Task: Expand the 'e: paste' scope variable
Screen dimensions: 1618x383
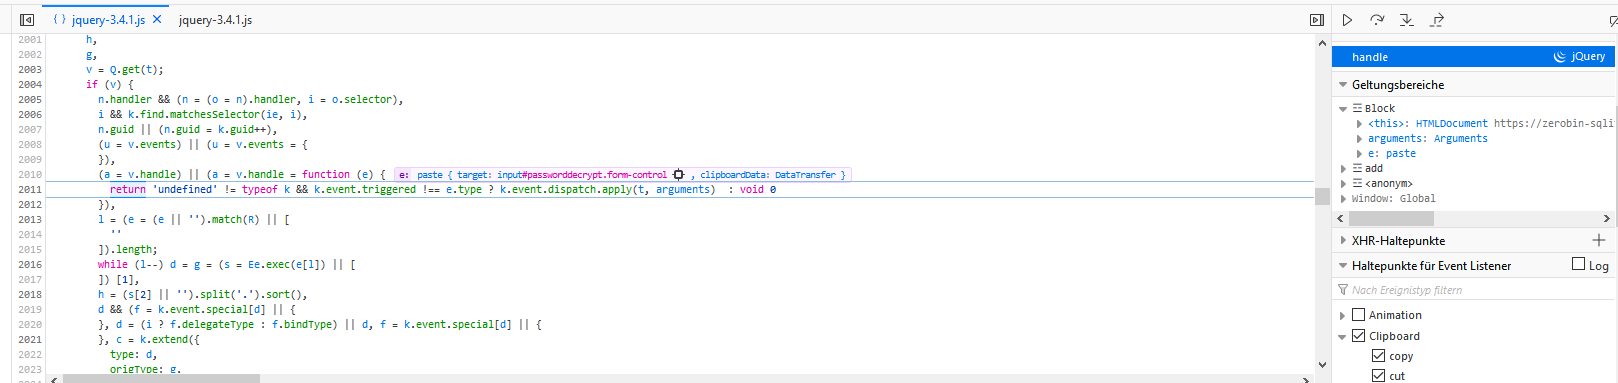Action: 1359,154
